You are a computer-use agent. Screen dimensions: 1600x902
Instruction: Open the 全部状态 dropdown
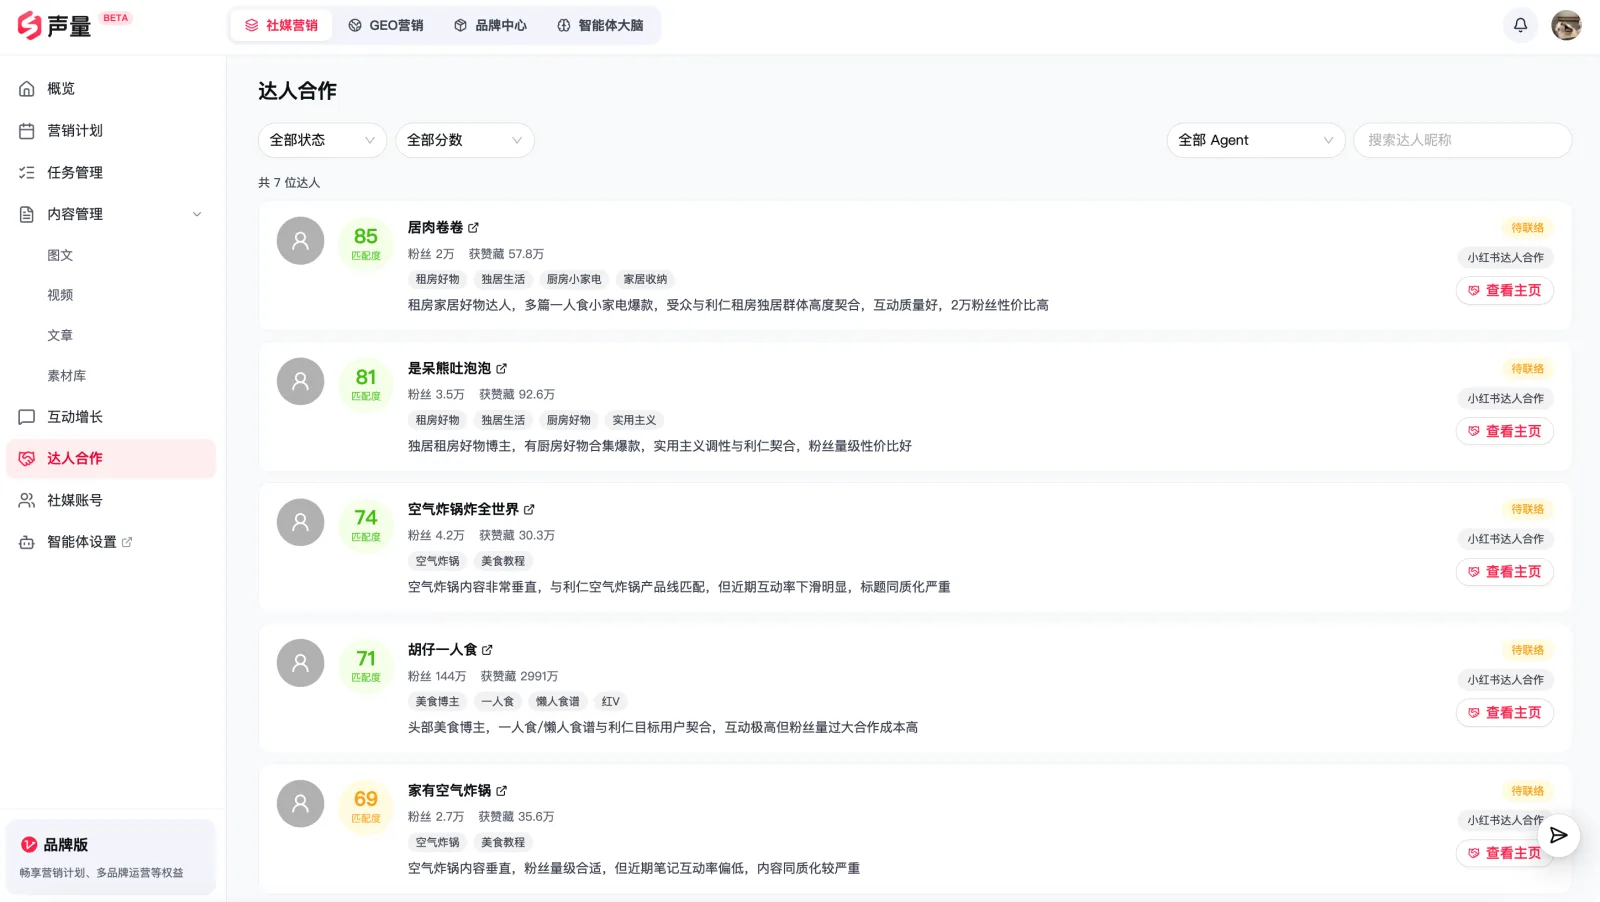pos(322,140)
